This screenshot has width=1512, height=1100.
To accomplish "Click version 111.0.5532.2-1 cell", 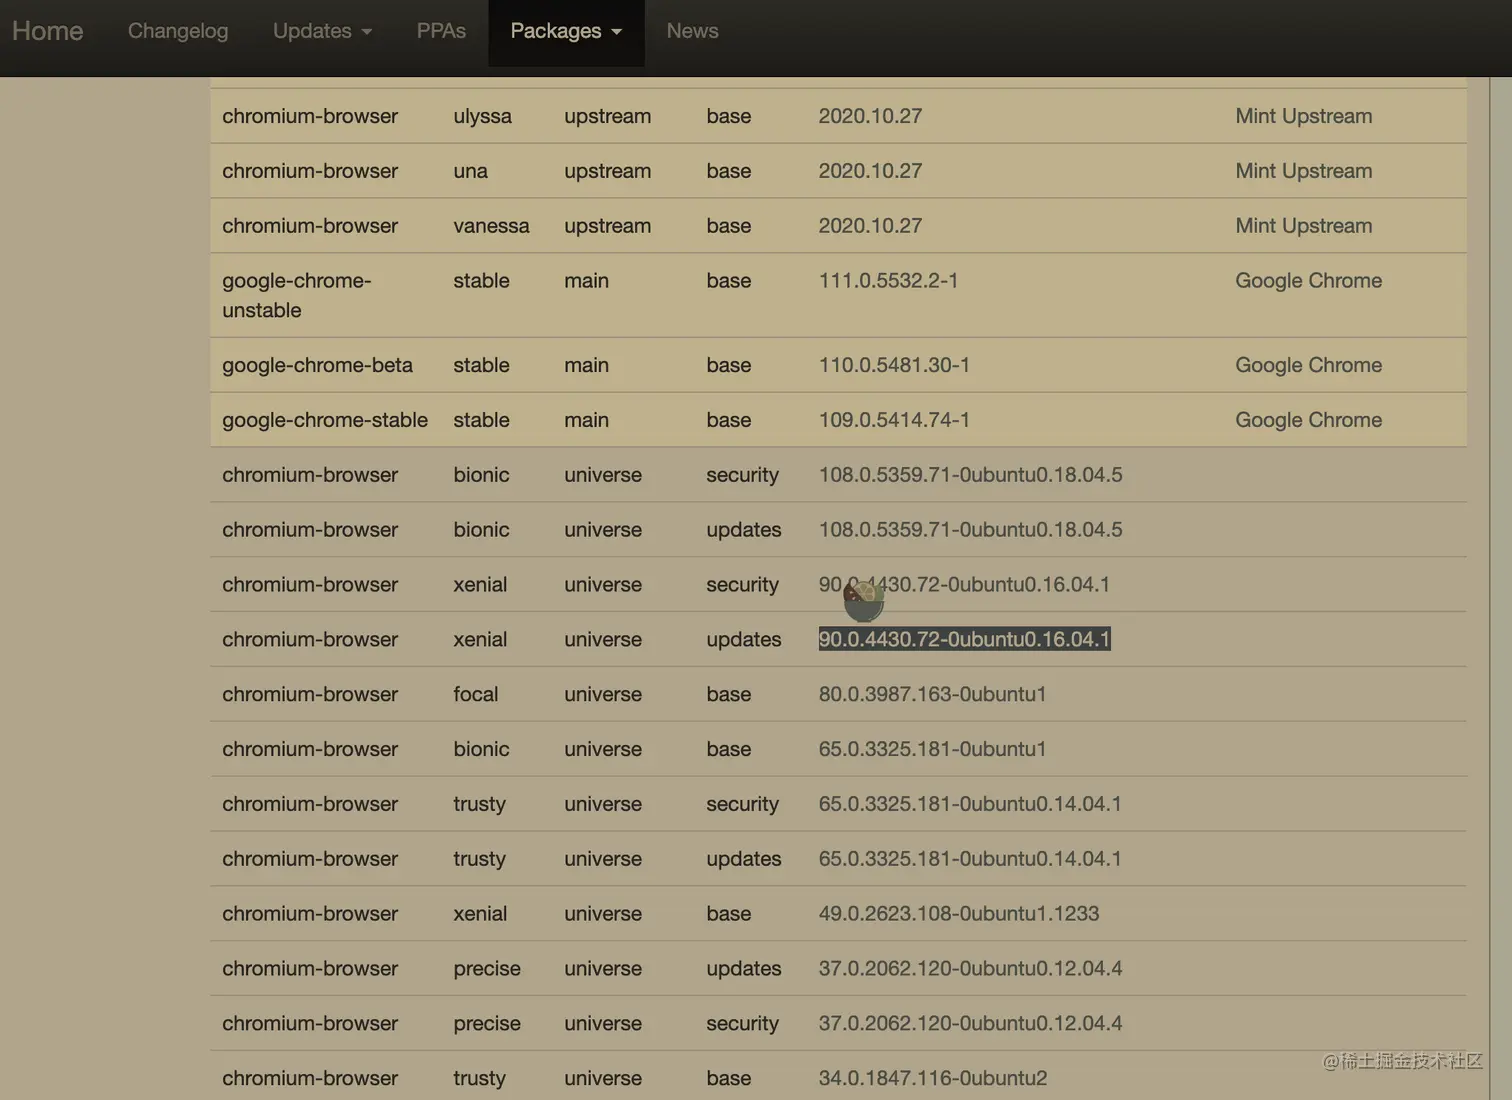I will click(888, 281).
